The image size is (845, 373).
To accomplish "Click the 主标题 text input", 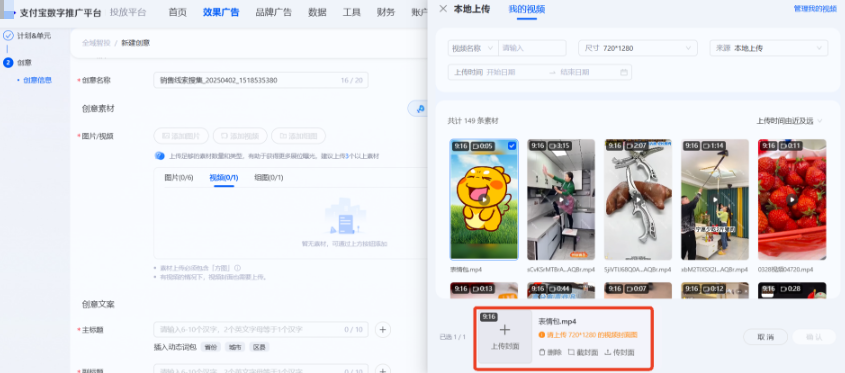I will (261, 329).
